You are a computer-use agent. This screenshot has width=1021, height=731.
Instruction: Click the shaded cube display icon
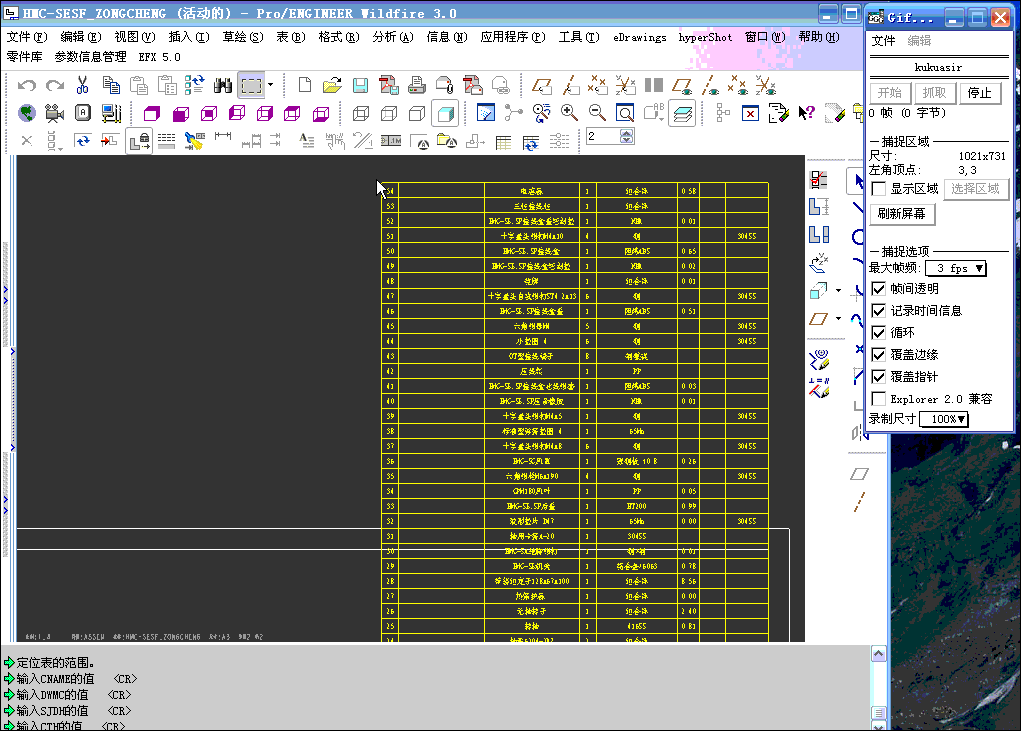(445, 113)
